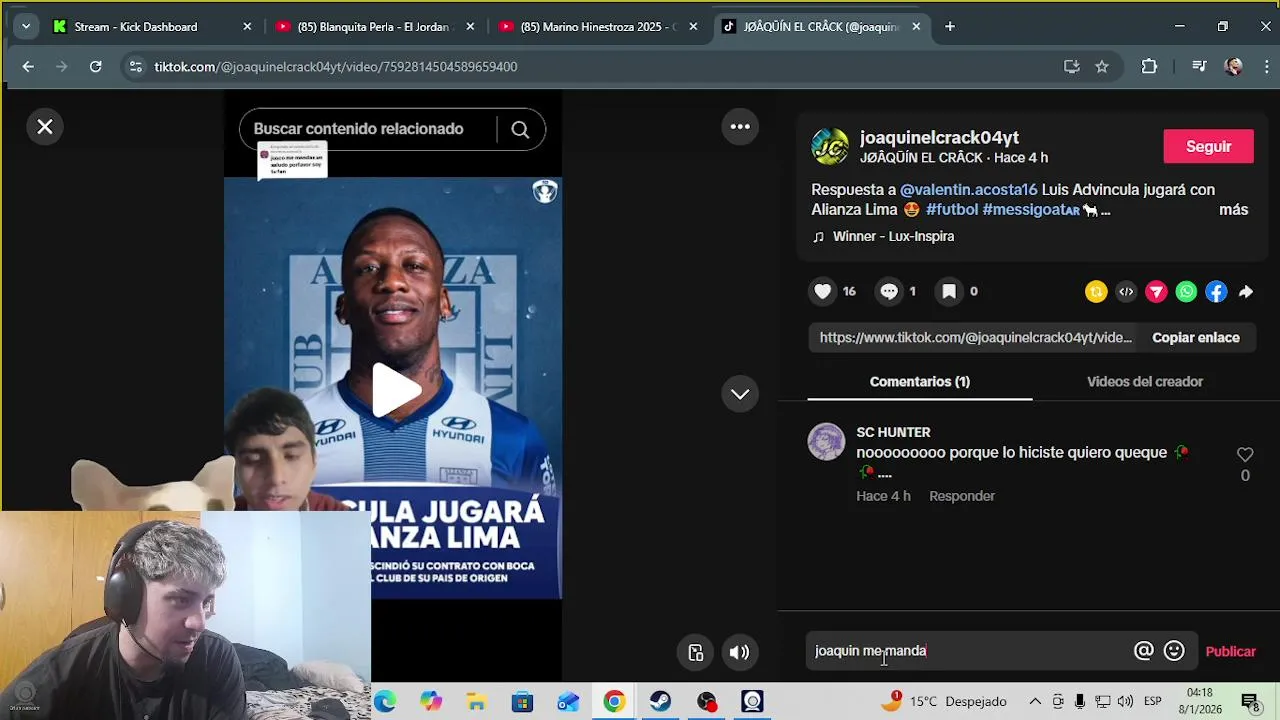Open Steam from taskbar
Viewport: 1280px width, 720px height.
(x=660, y=702)
